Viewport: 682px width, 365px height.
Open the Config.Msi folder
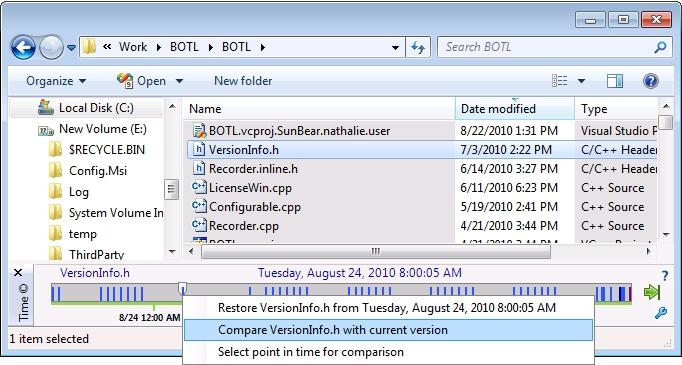coord(98,171)
